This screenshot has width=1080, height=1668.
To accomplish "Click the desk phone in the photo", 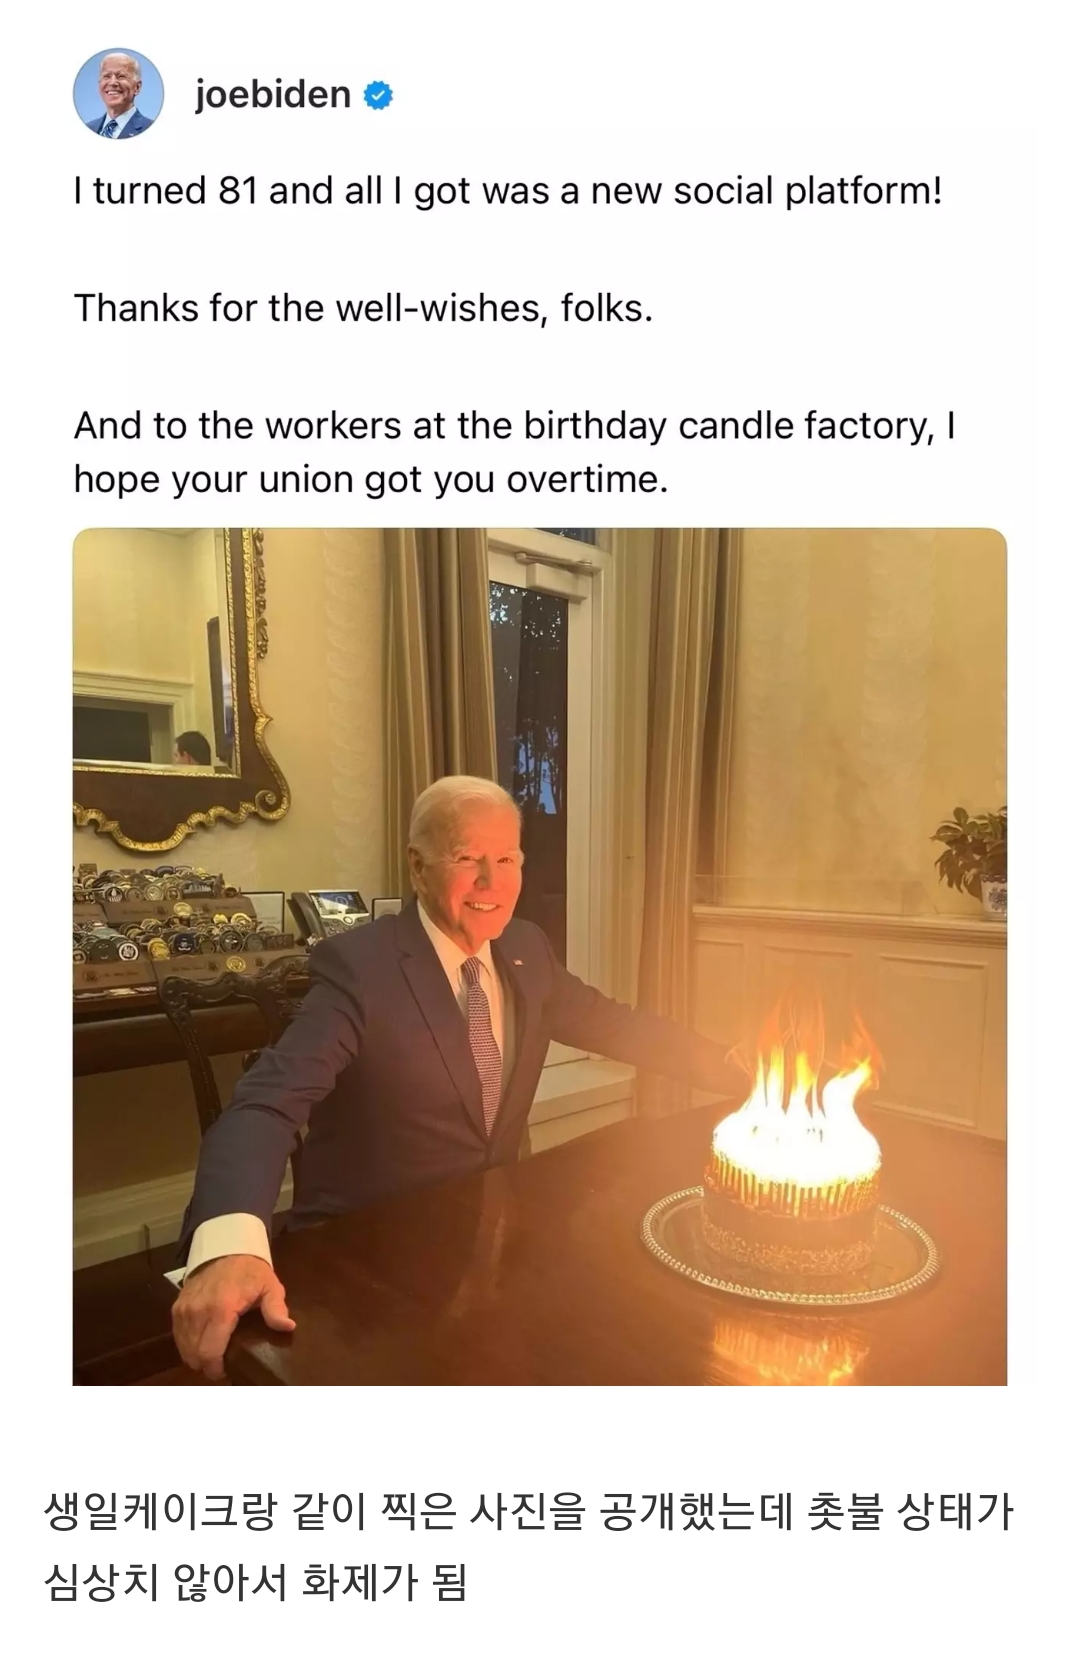I will pos(330,912).
